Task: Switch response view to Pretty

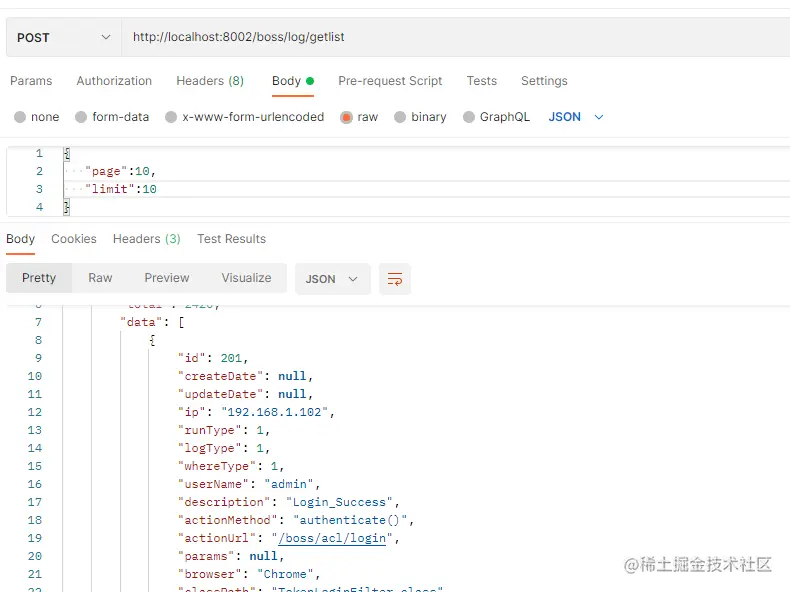Action: (x=39, y=278)
